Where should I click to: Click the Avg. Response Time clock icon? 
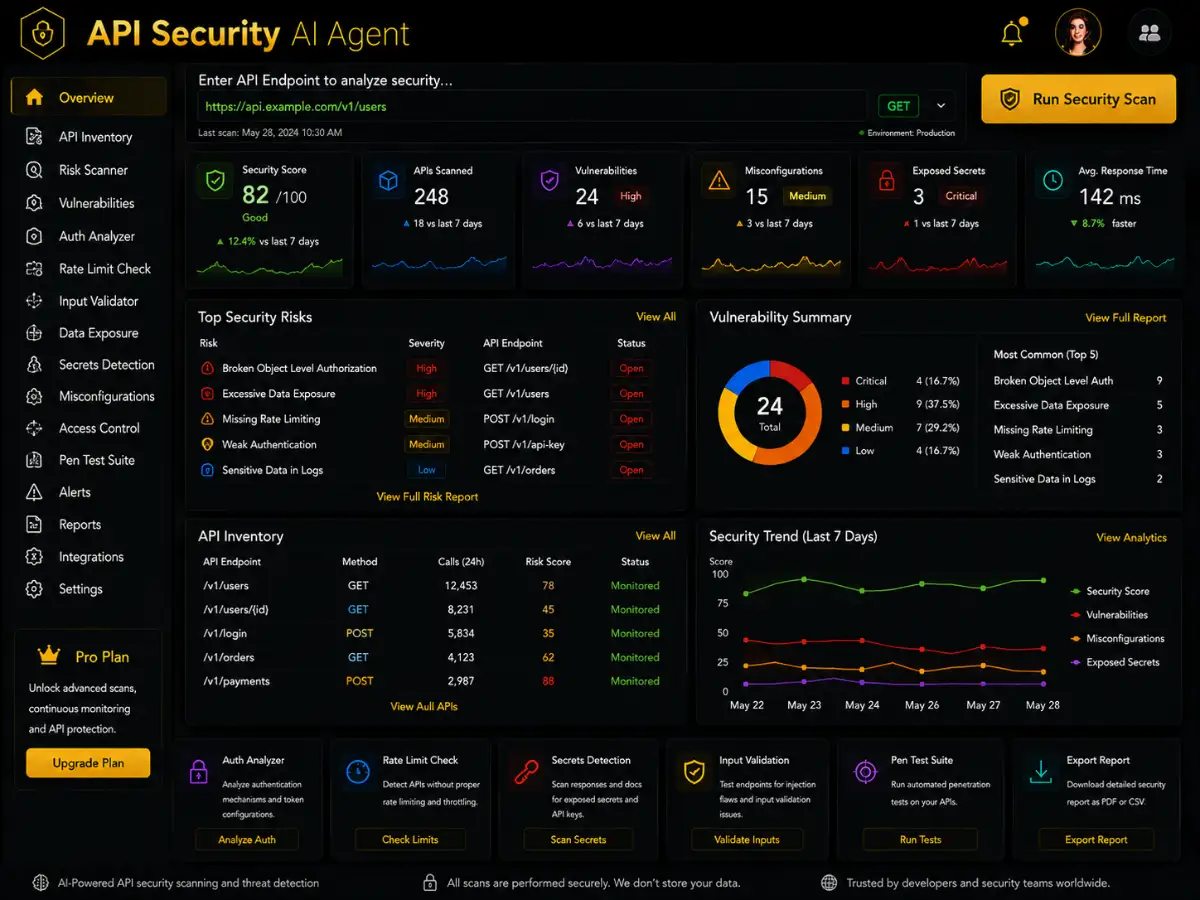click(1053, 182)
